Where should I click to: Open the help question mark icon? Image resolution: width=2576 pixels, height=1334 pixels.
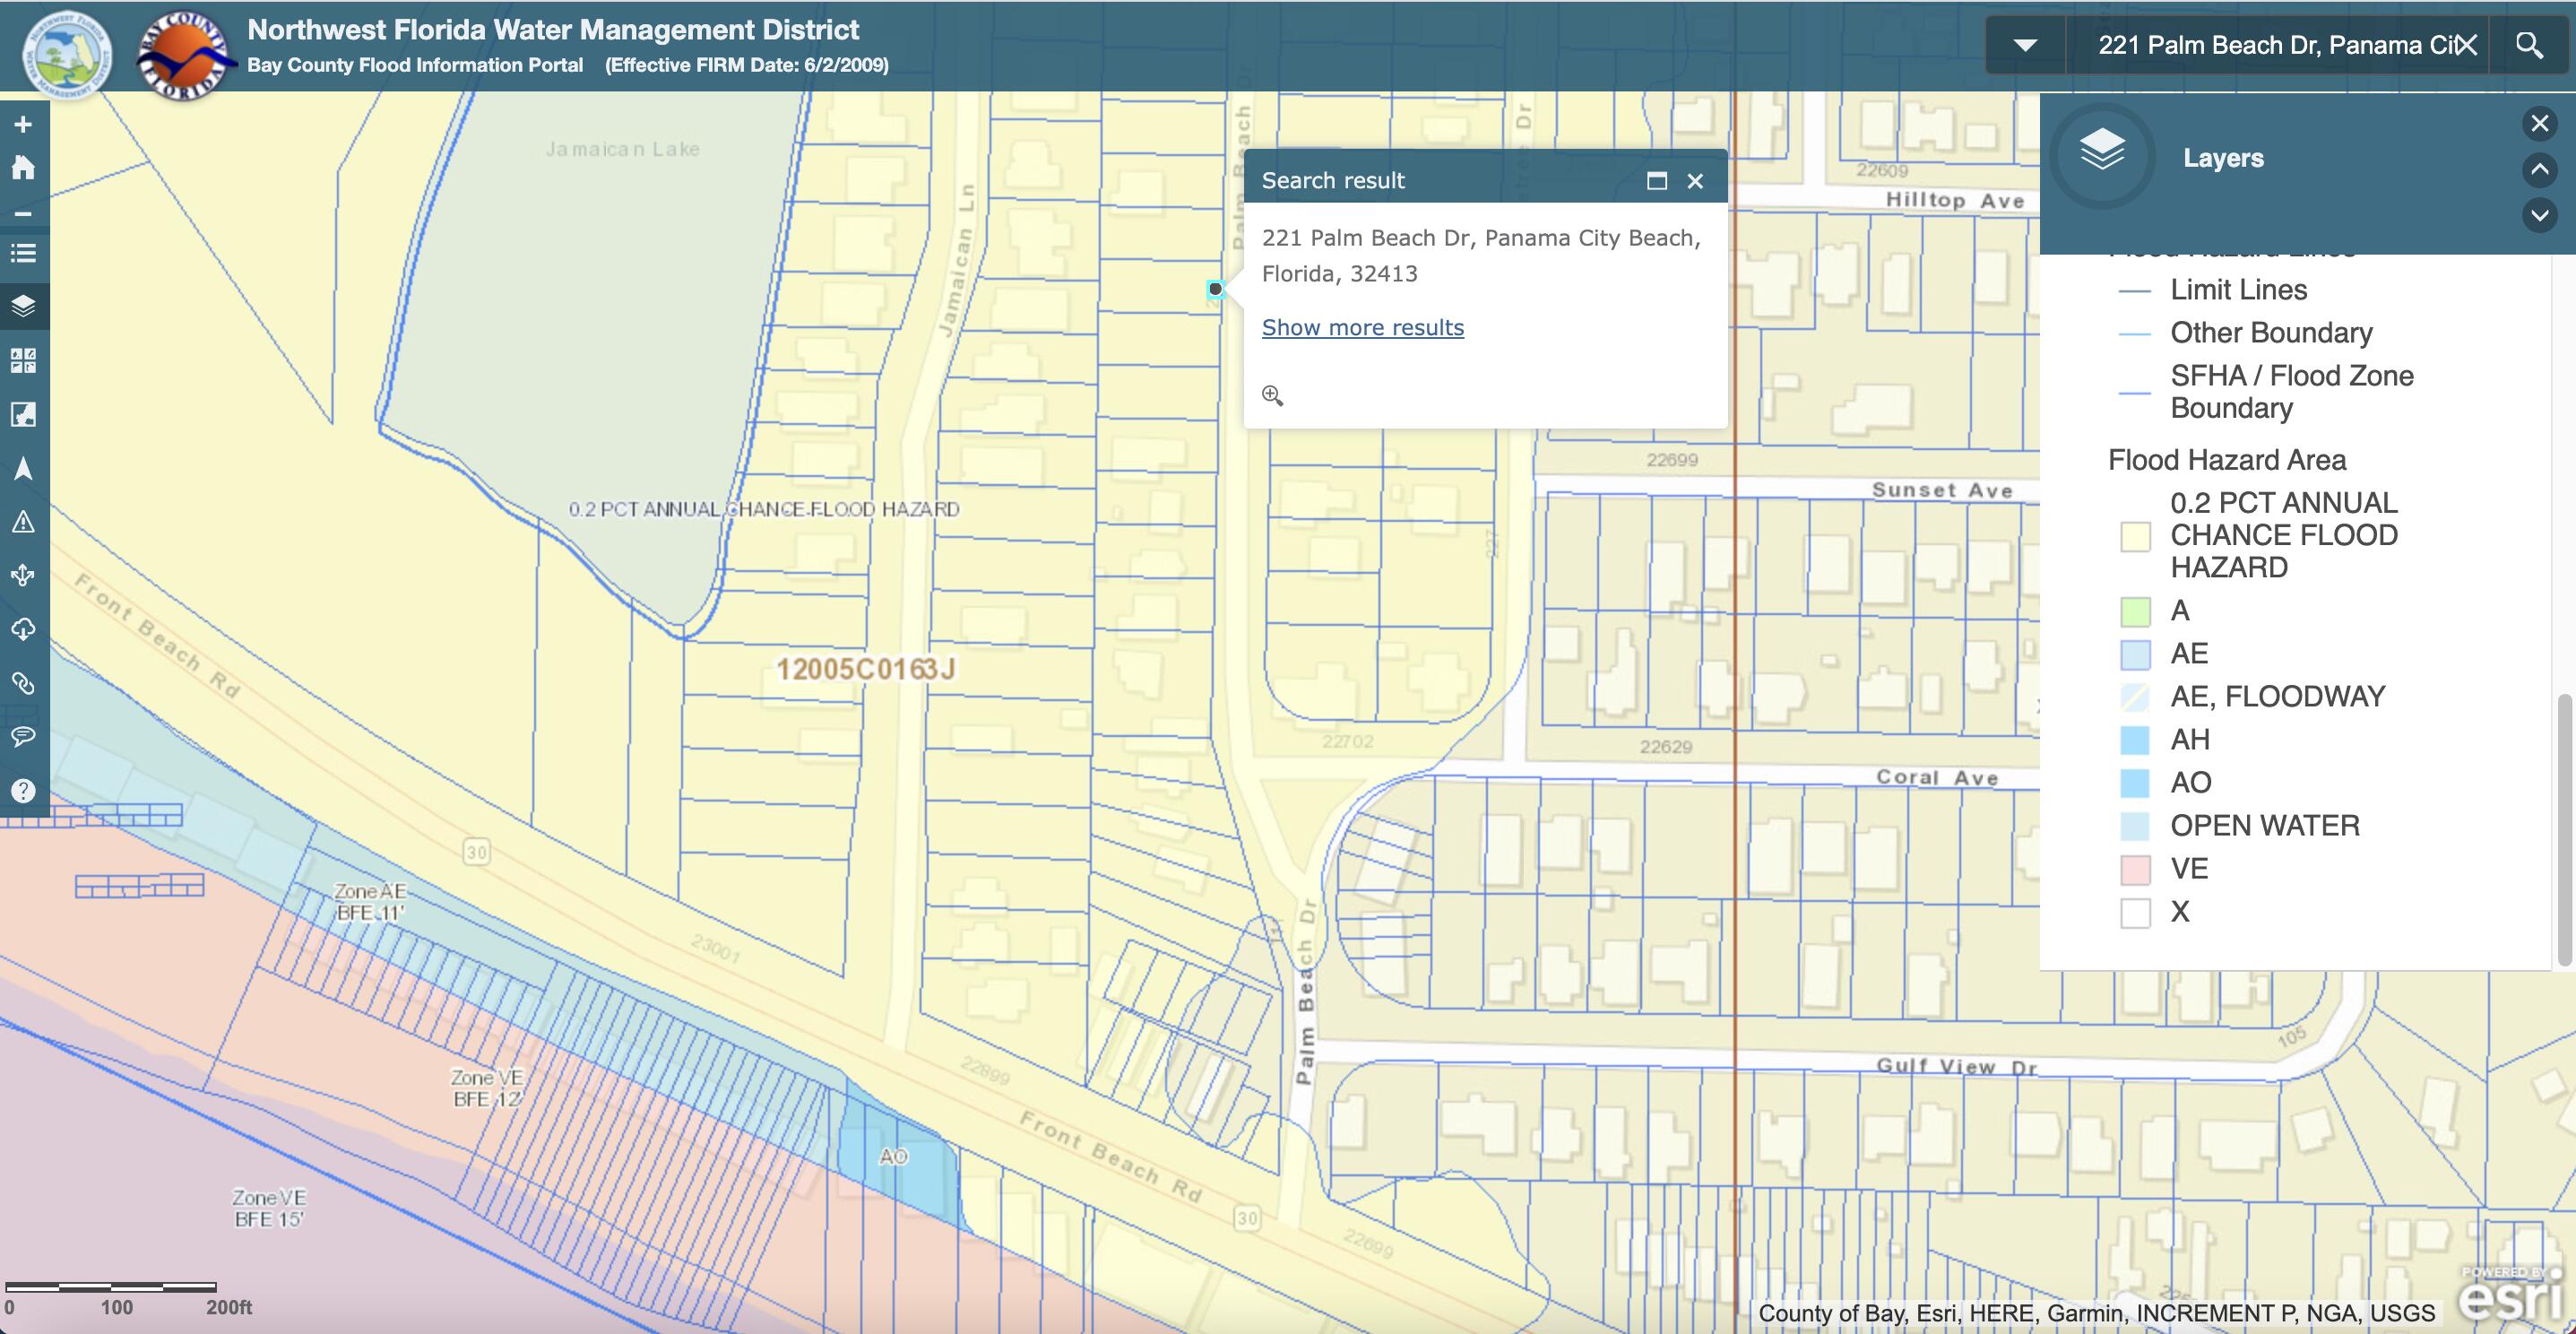[x=22, y=790]
